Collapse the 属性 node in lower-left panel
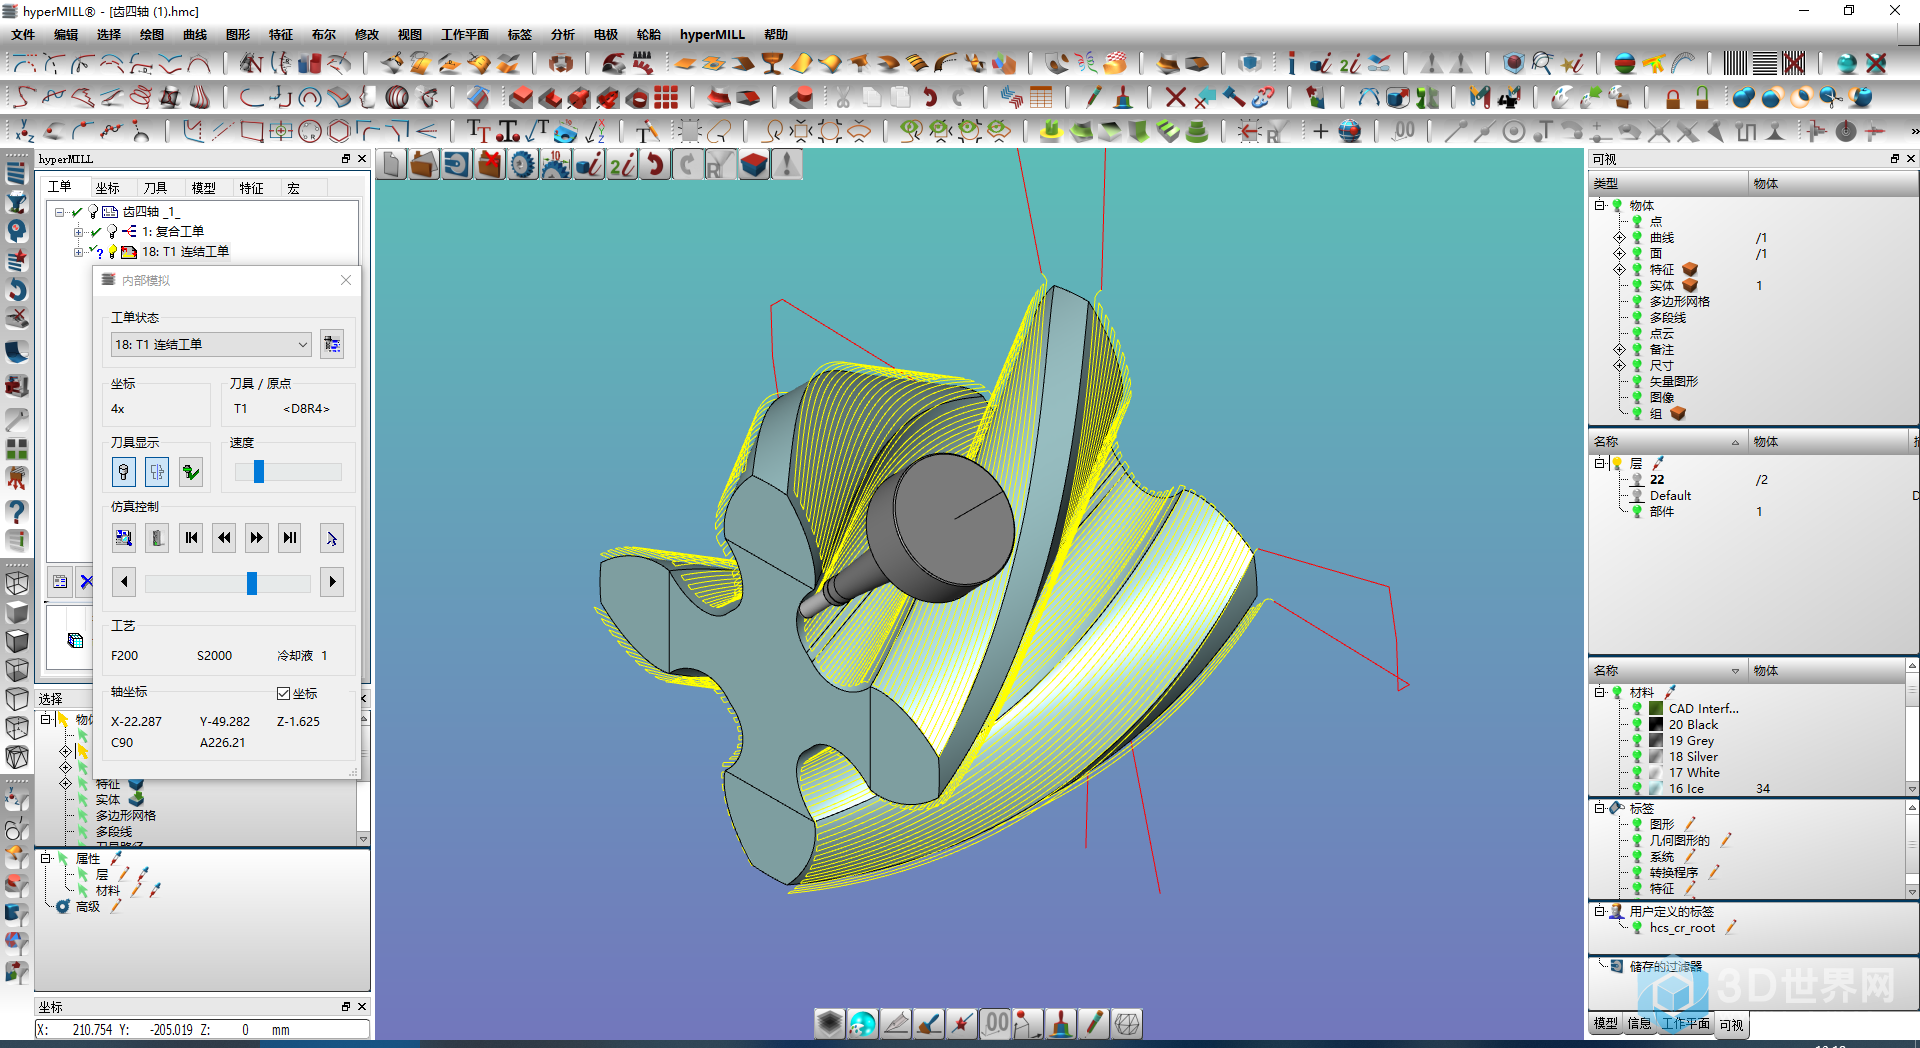The image size is (1920, 1048). pos(46,858)
